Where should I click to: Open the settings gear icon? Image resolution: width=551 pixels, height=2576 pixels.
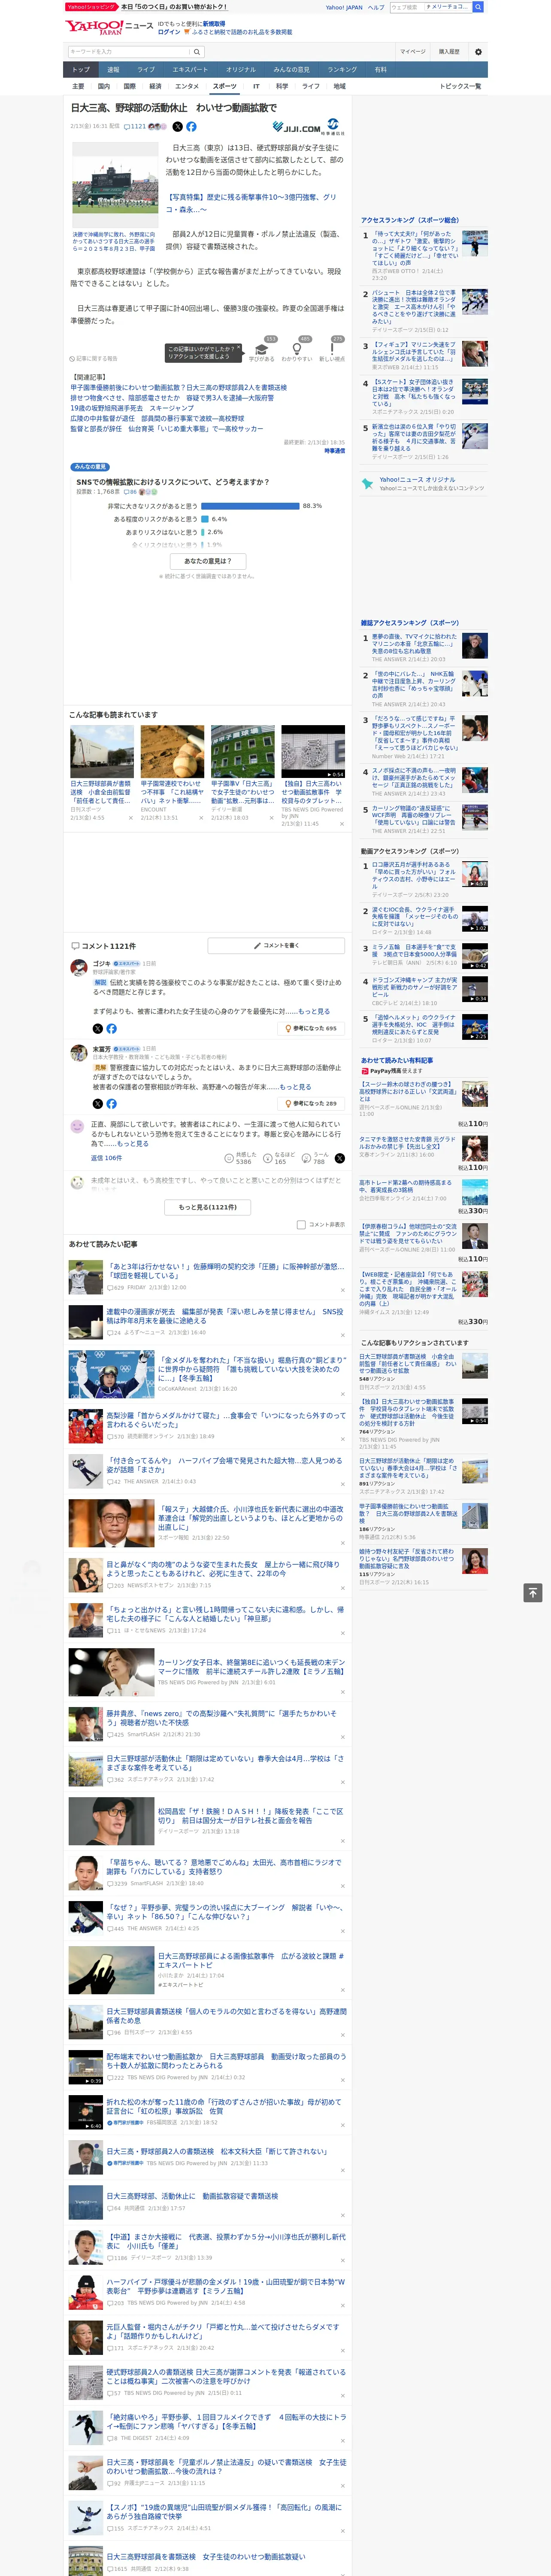pos(478,51)
